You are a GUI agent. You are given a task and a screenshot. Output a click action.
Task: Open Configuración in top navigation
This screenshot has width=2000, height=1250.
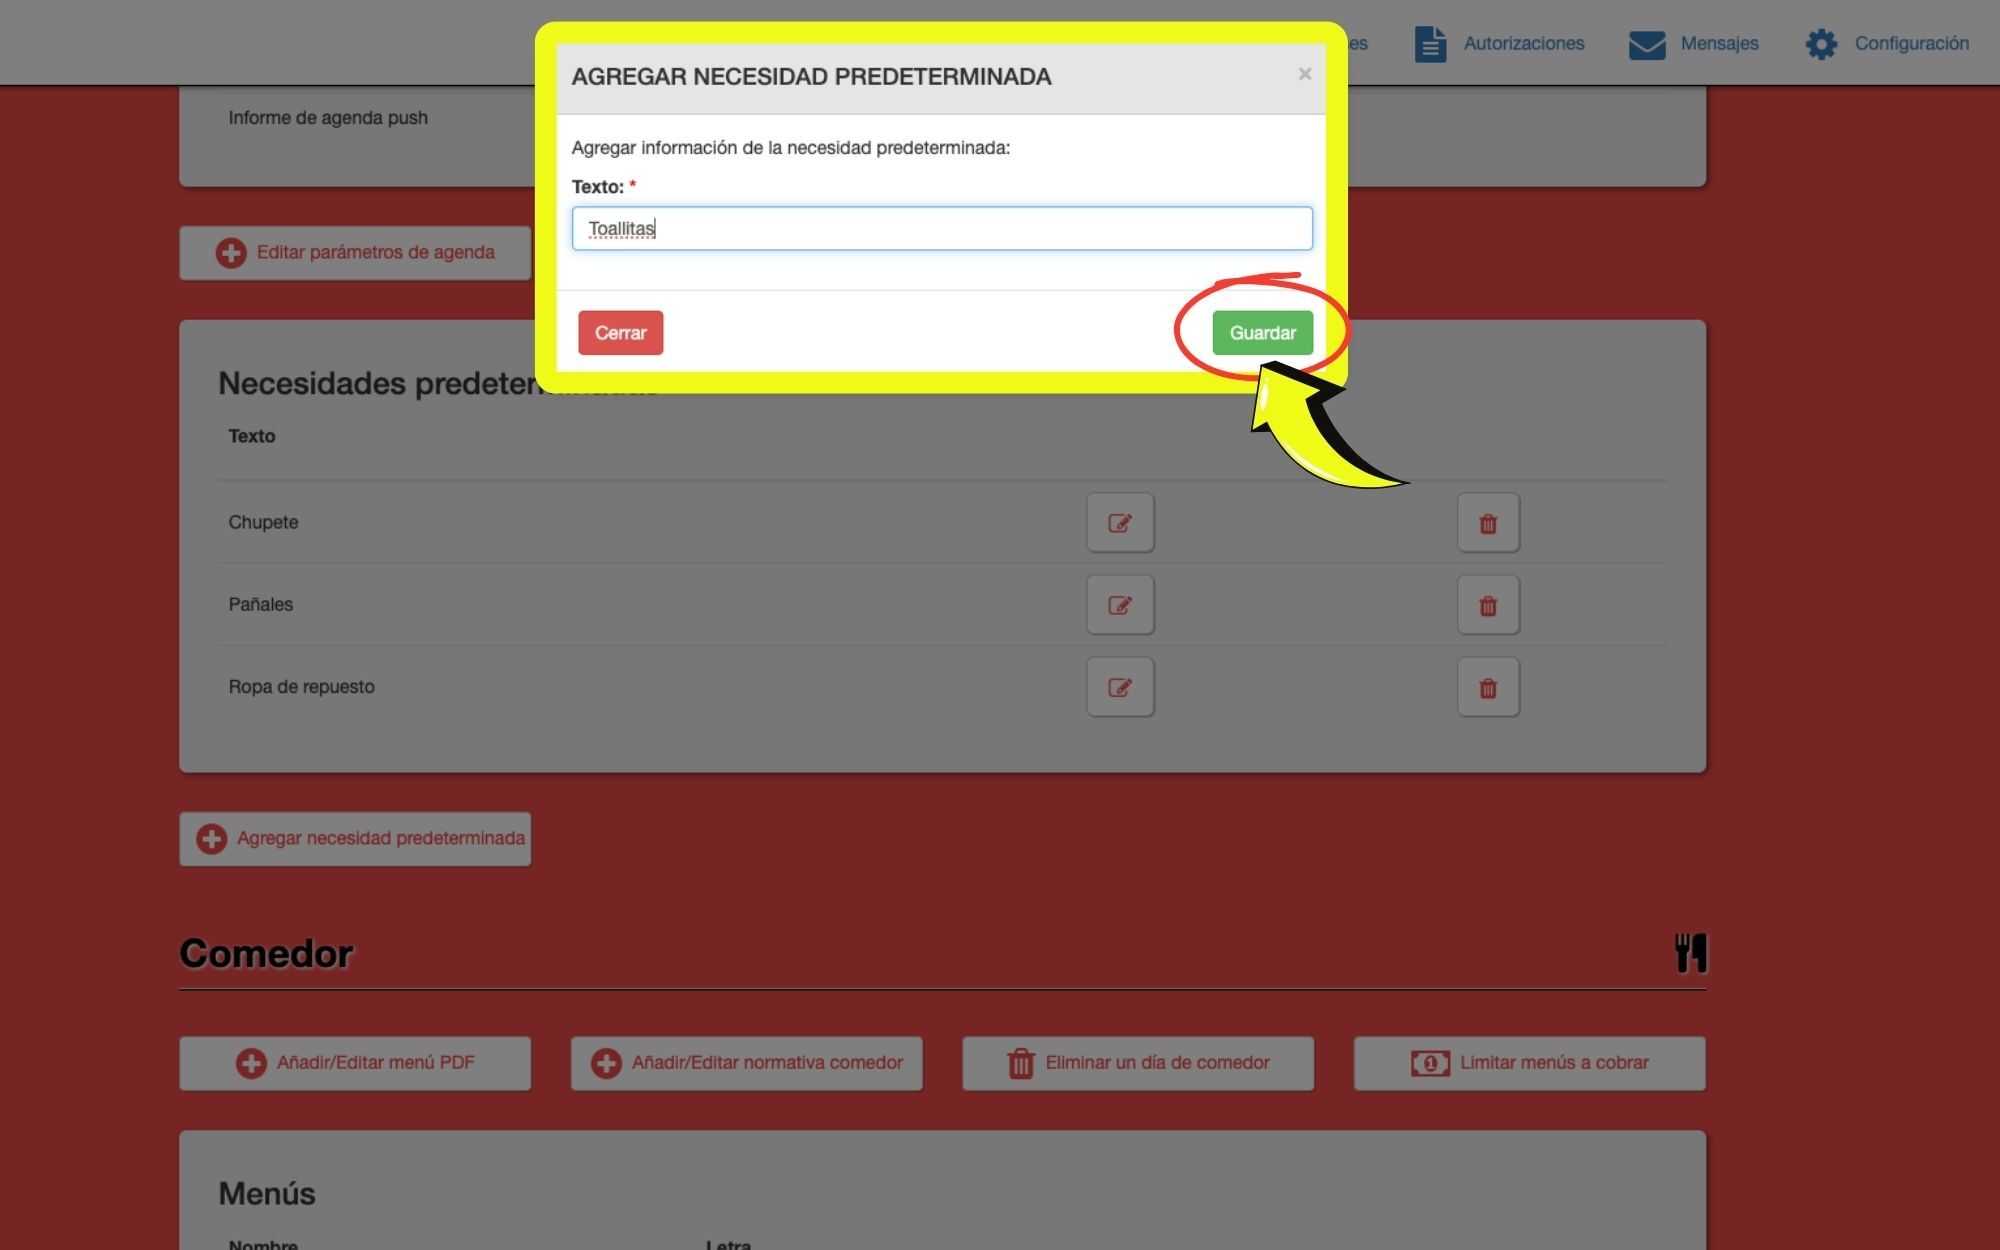point(1887,44)
